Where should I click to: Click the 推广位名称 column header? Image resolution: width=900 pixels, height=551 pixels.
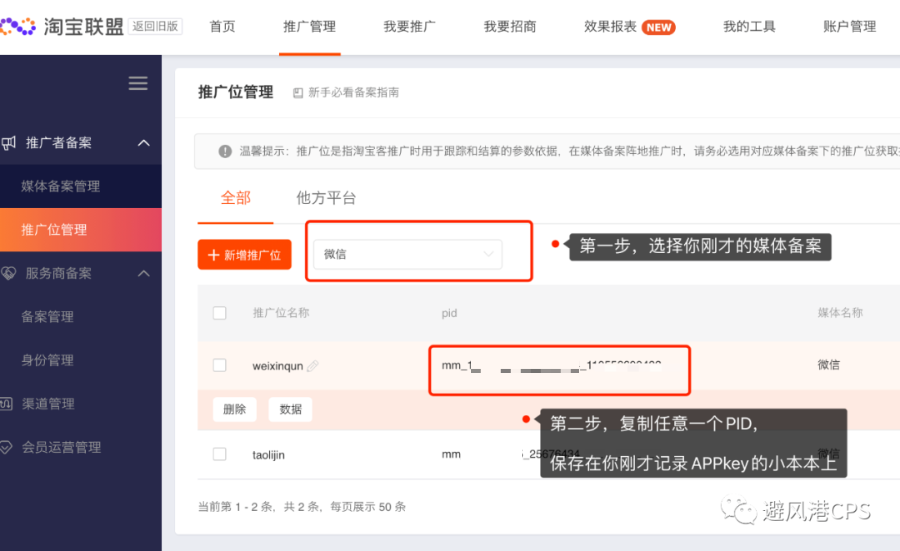281,313
